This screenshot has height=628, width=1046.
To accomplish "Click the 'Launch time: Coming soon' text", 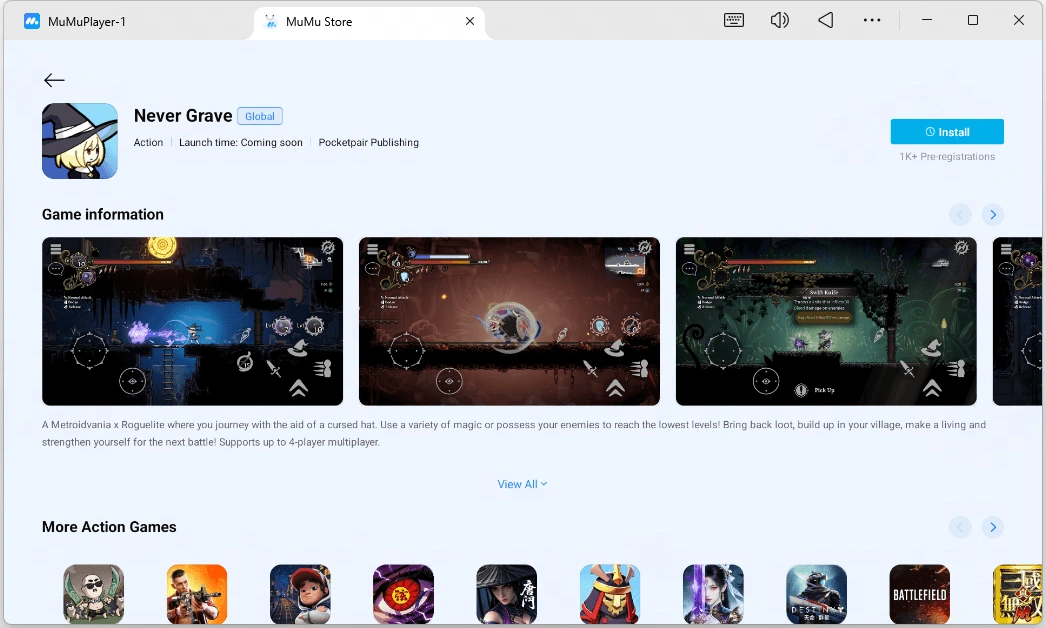I will (x=240, y=142).
